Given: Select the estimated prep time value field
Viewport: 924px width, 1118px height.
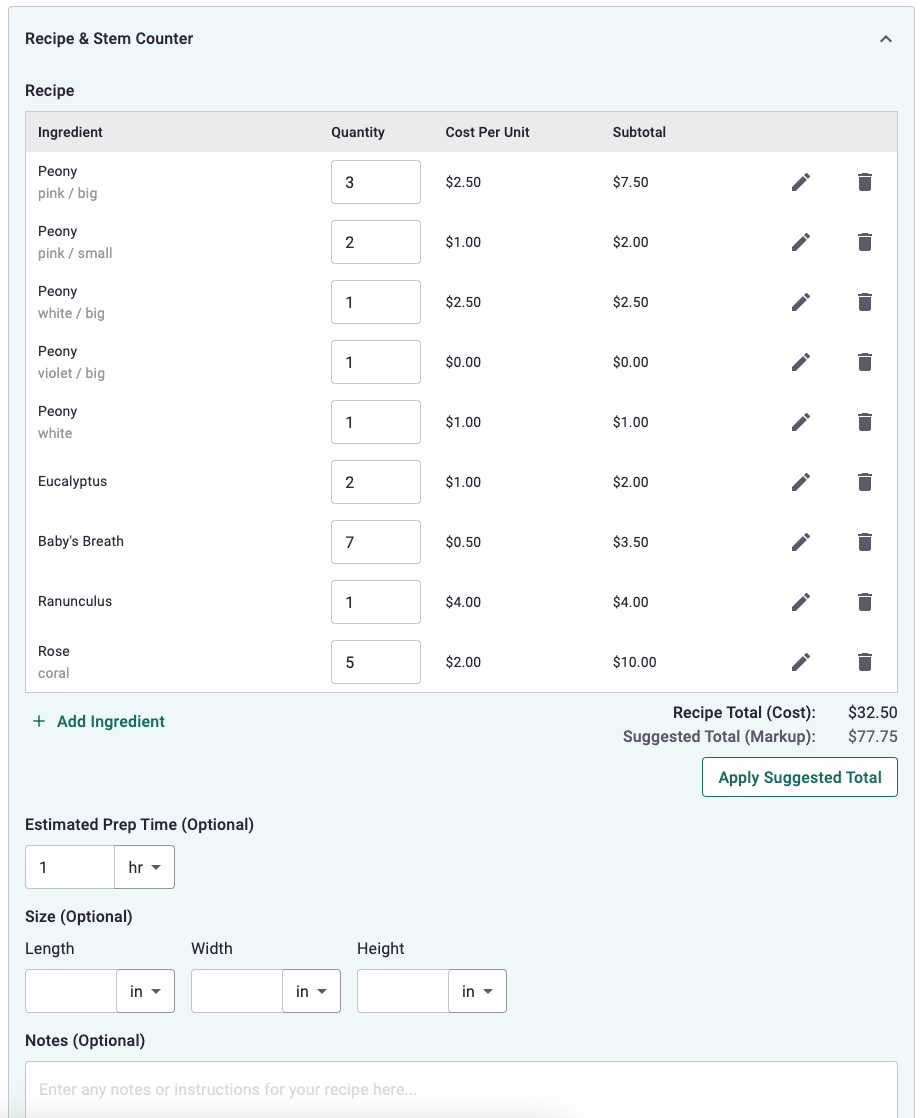Looking at the screenshot, I should point(69,867).
